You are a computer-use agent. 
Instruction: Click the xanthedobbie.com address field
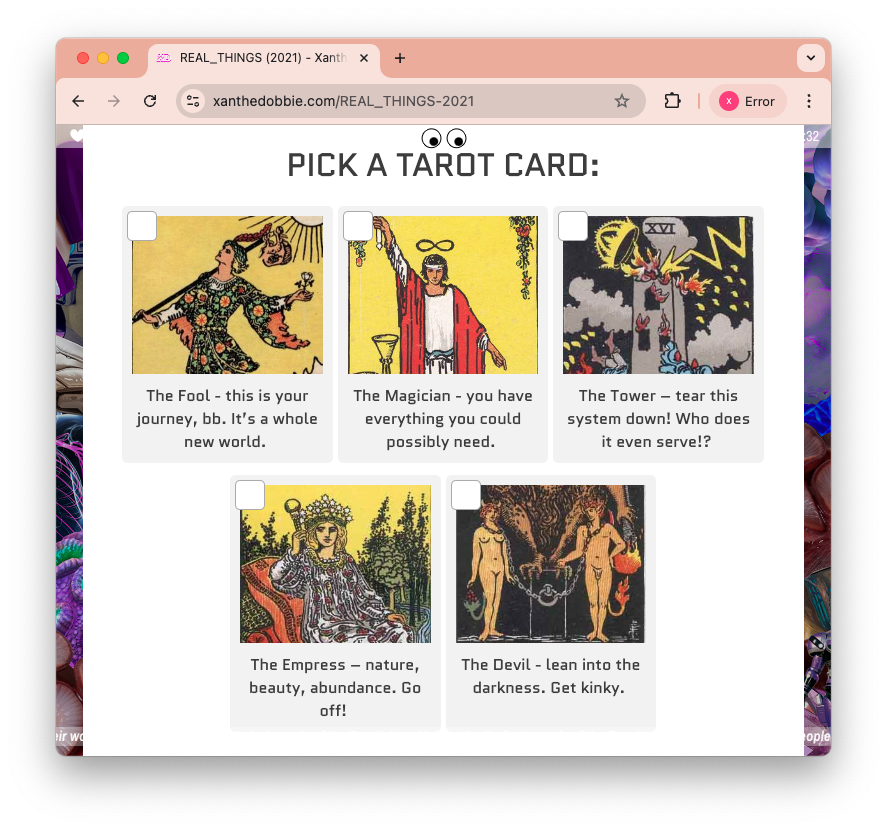click(411, 101)
